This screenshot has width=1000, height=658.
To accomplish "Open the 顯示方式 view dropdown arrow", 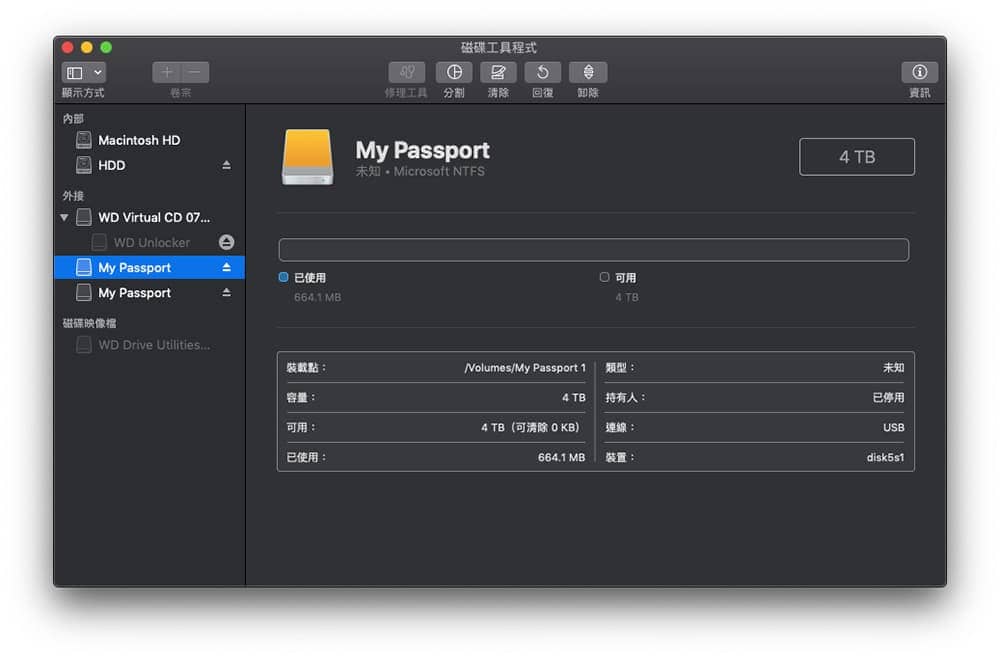I will pyautogui.click(x=98, y=72).
